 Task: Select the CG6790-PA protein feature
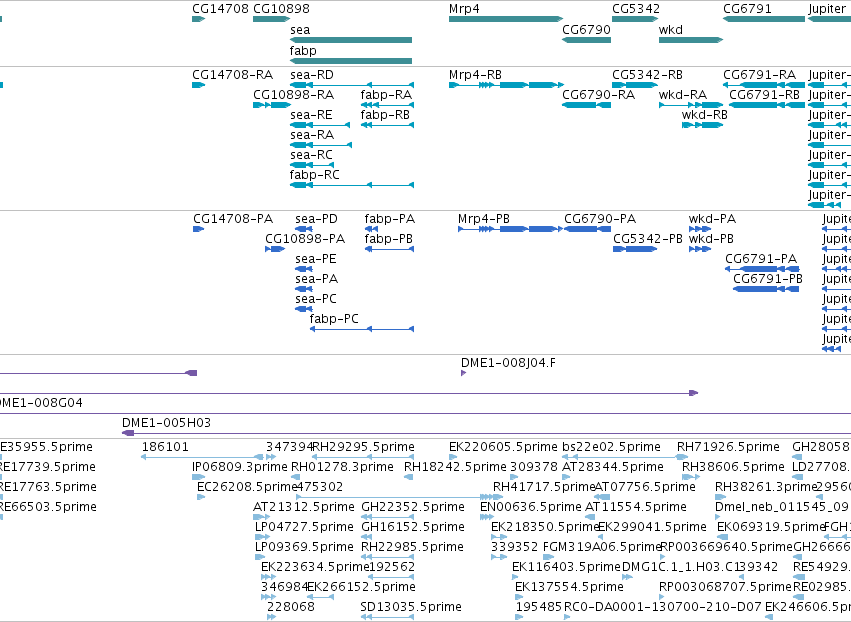click(x=588, y=229)
